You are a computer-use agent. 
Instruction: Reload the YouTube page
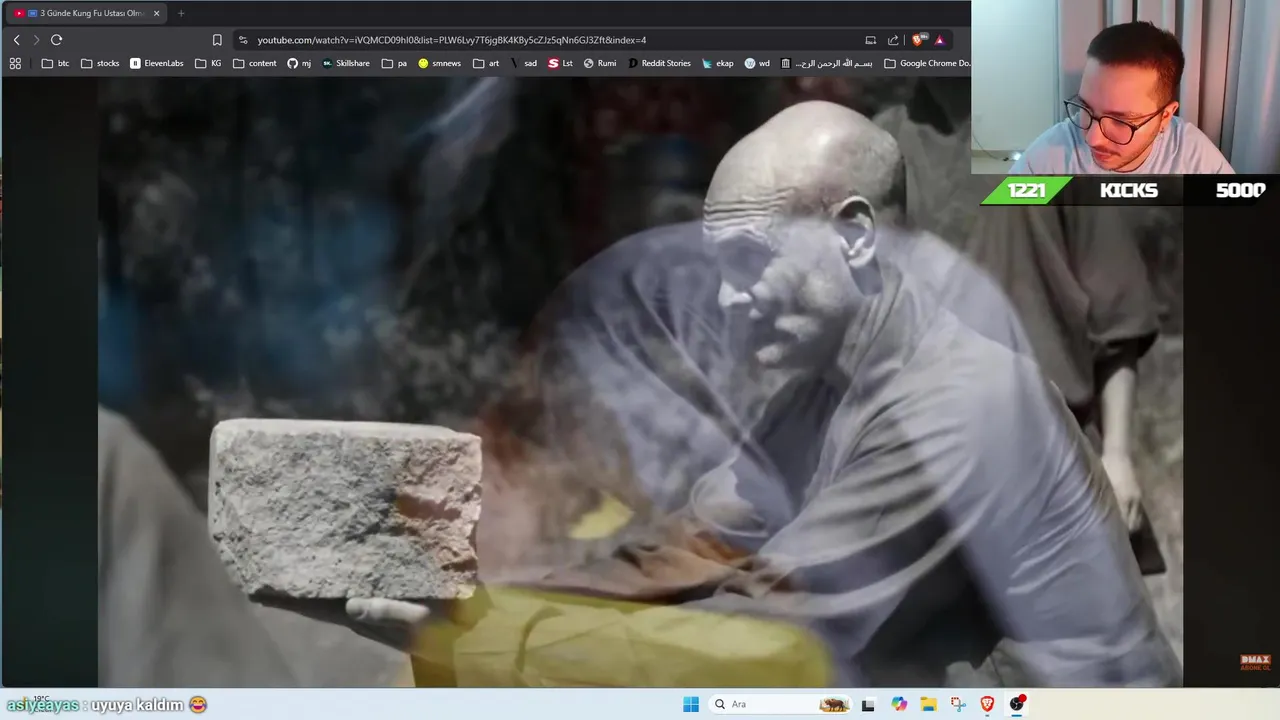point(56,40)
